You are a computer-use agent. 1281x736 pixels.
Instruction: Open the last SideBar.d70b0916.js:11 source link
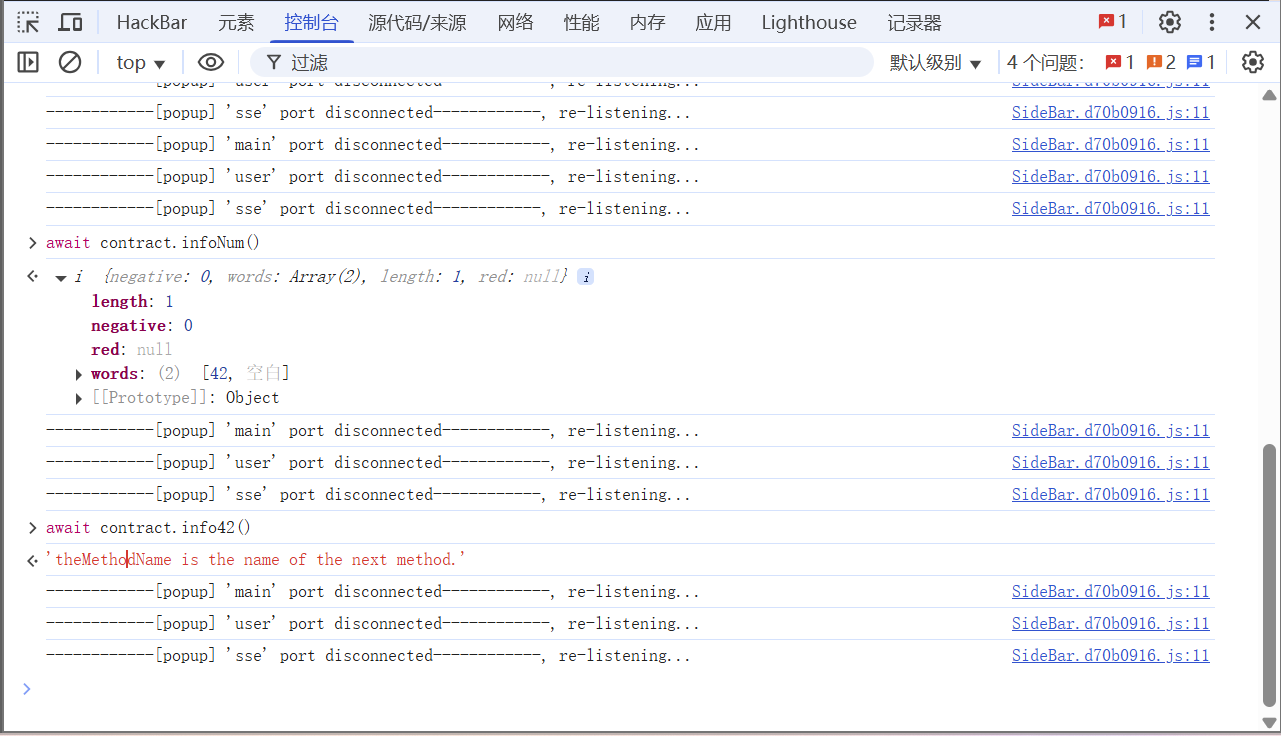(1110, 656)
